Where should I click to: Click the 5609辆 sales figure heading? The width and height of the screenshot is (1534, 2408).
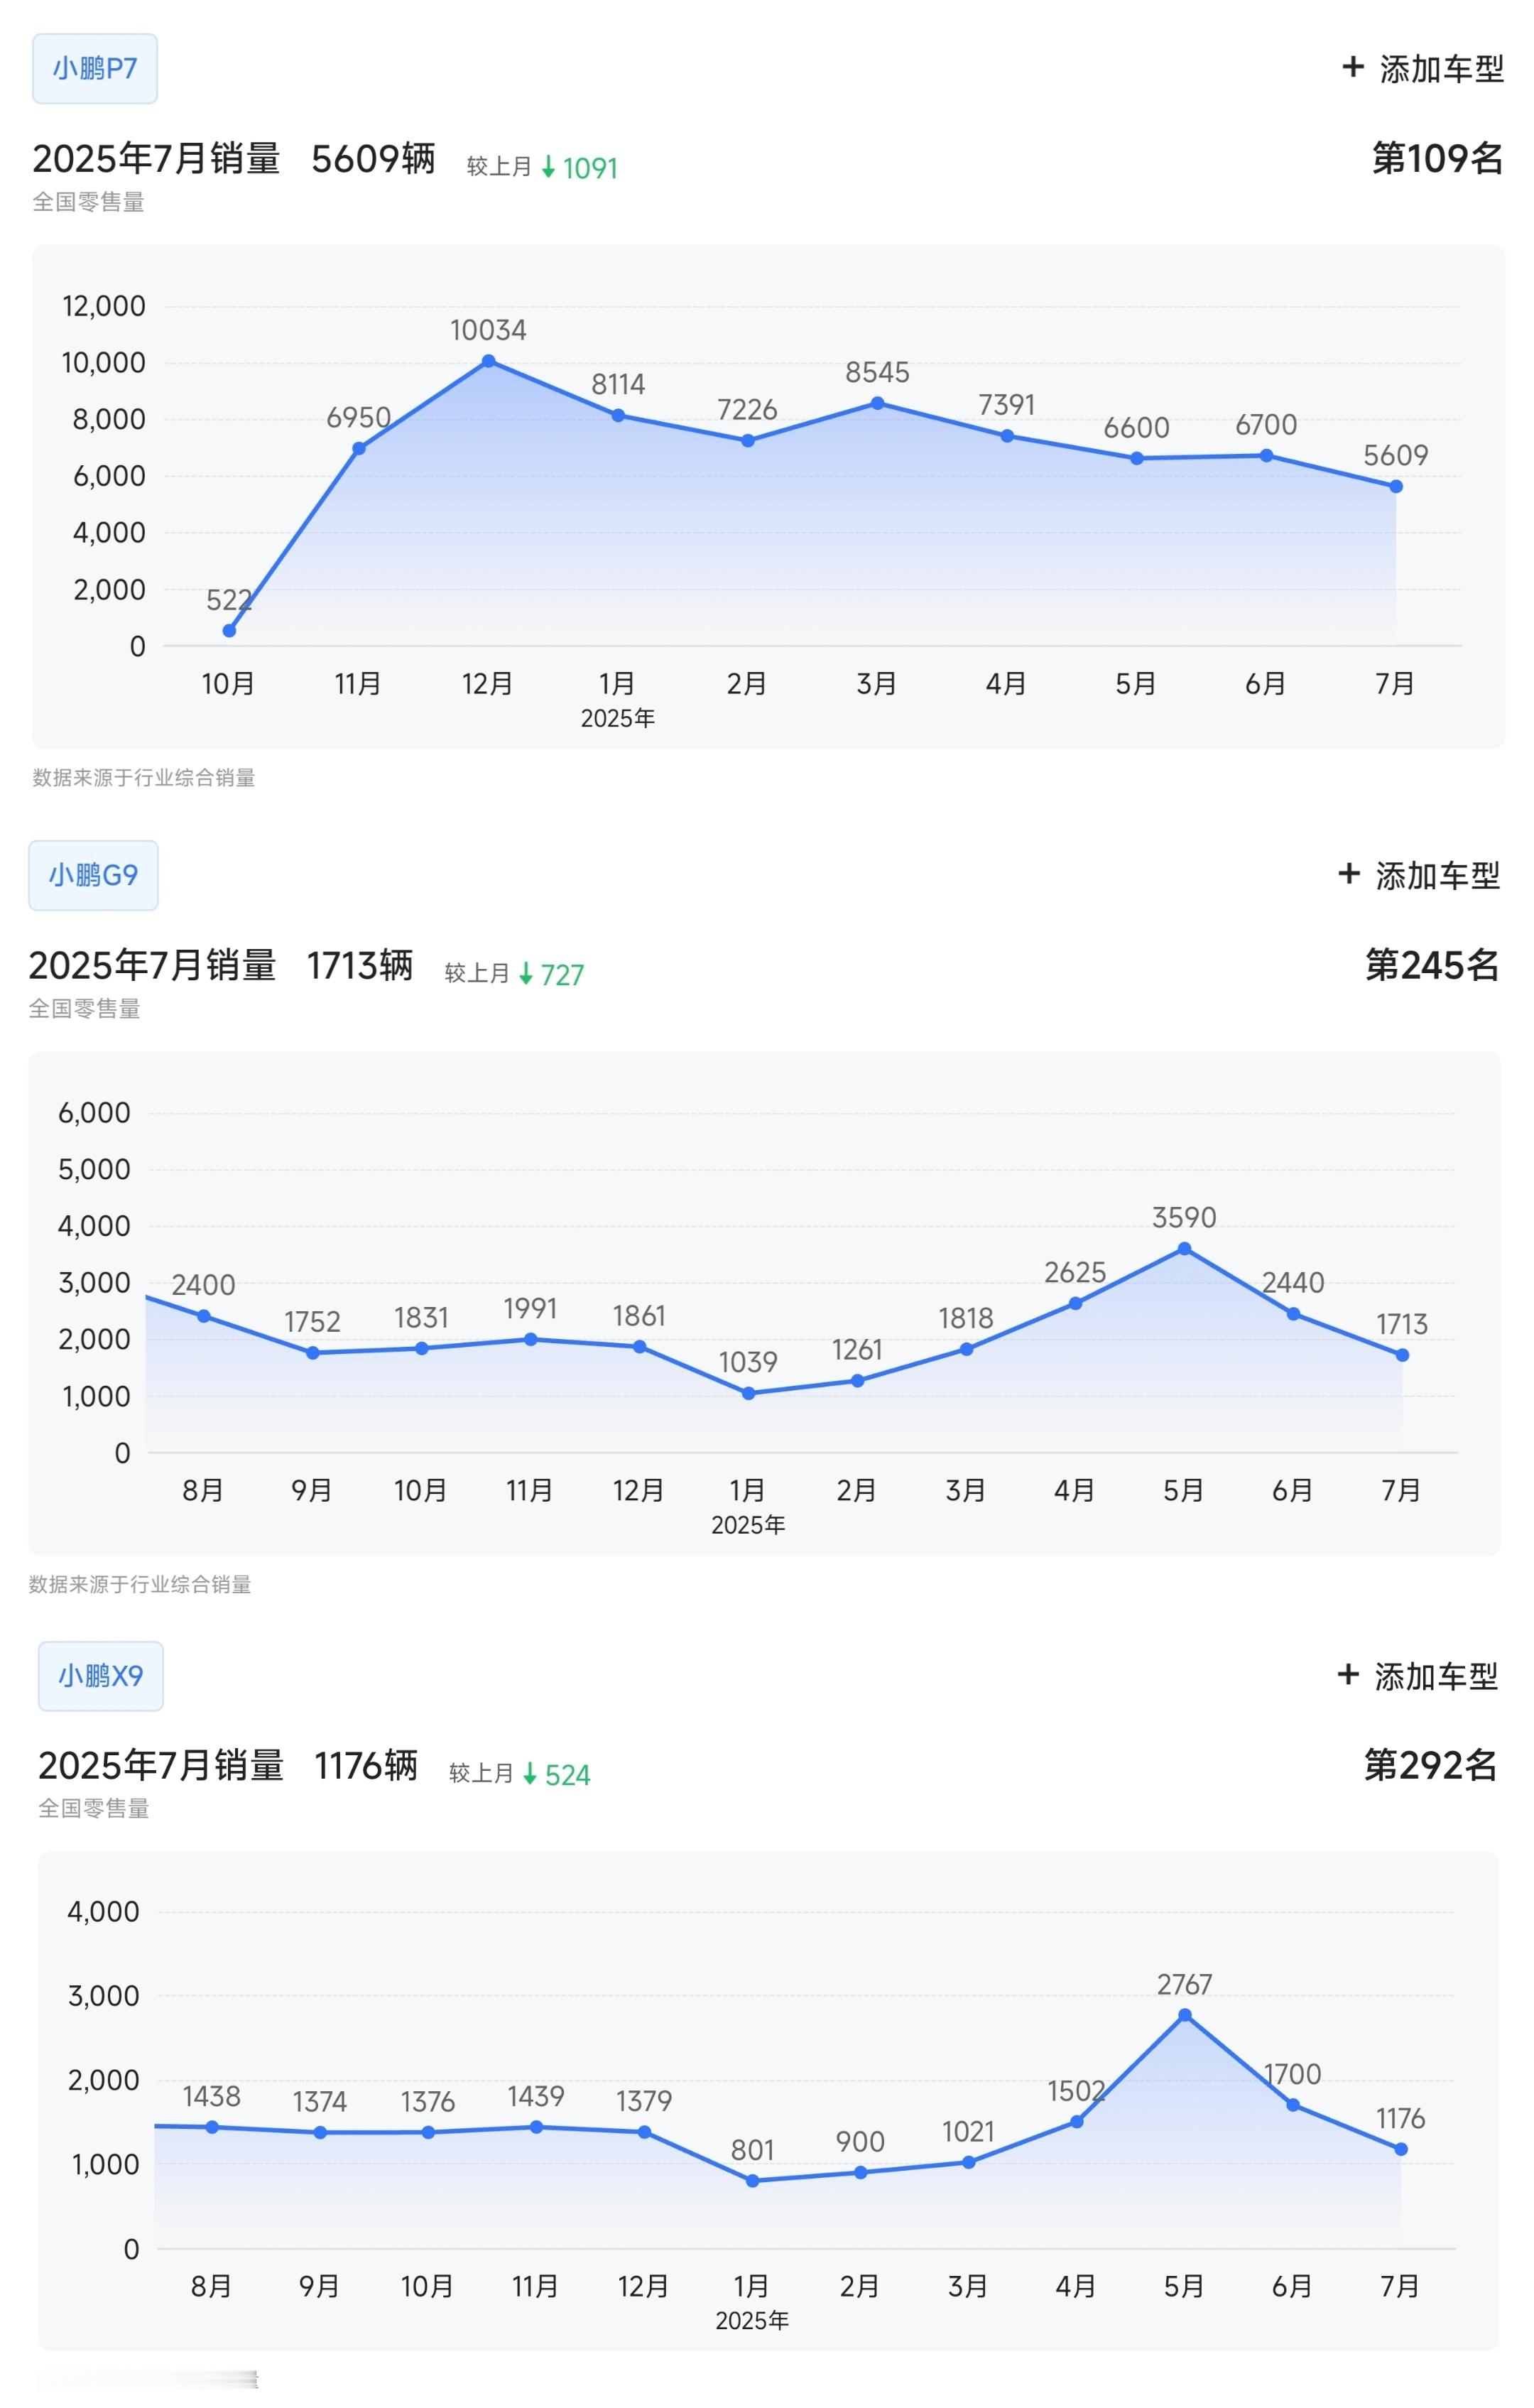374,158
